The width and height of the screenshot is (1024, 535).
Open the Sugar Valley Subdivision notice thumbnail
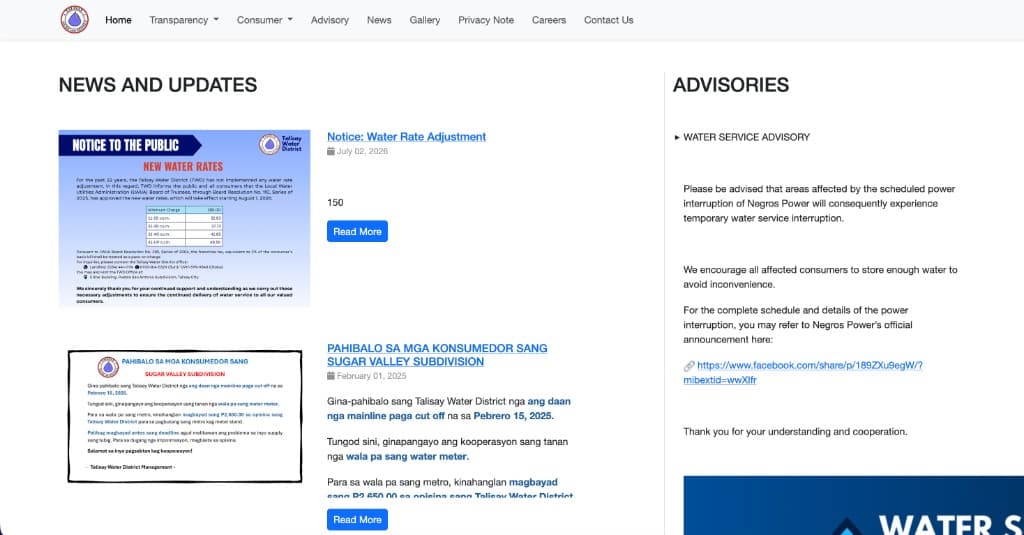click(185, 416)
